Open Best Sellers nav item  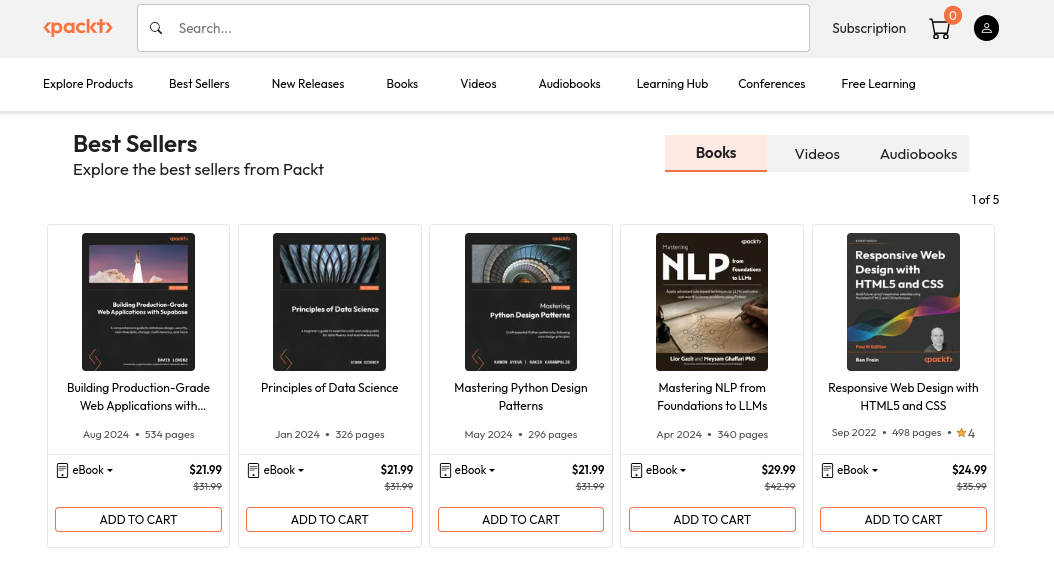[x=199, y=84]
